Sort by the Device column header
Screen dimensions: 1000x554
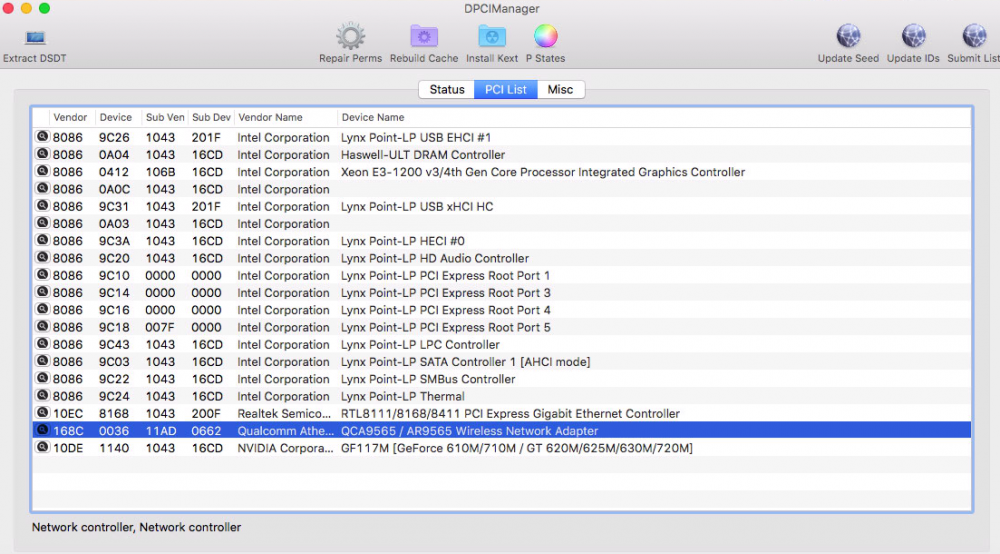[x=115, y=117]
